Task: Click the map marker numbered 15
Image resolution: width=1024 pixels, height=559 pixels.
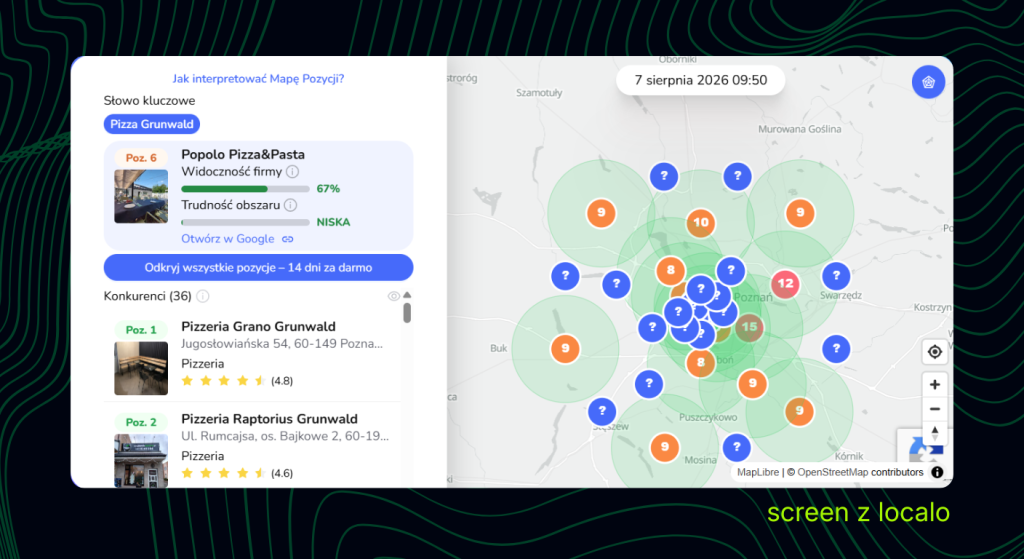Action: (x=749, y=327)
